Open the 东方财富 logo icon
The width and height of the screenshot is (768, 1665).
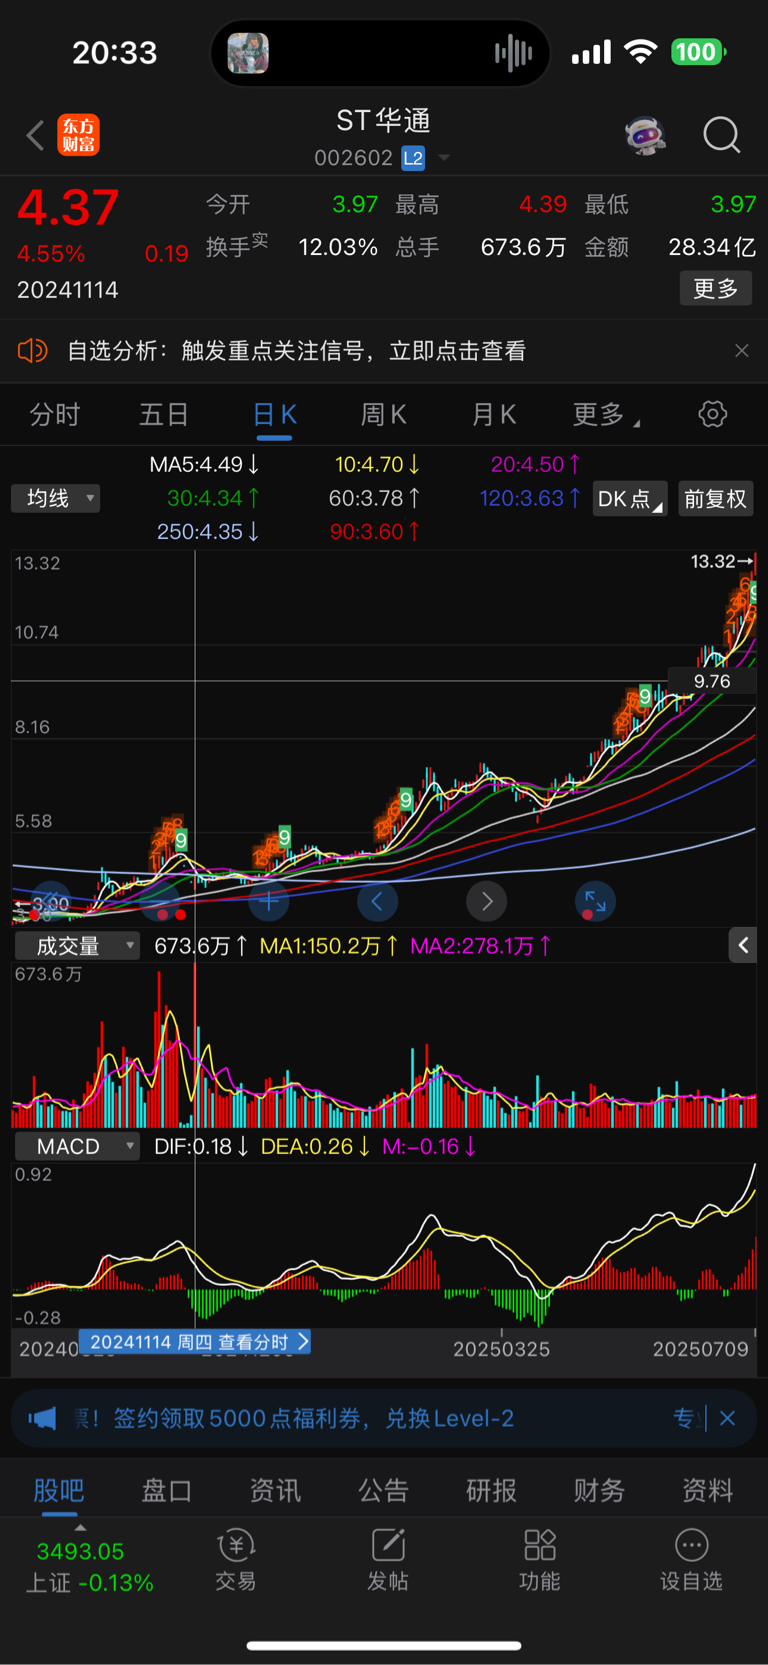79,135
